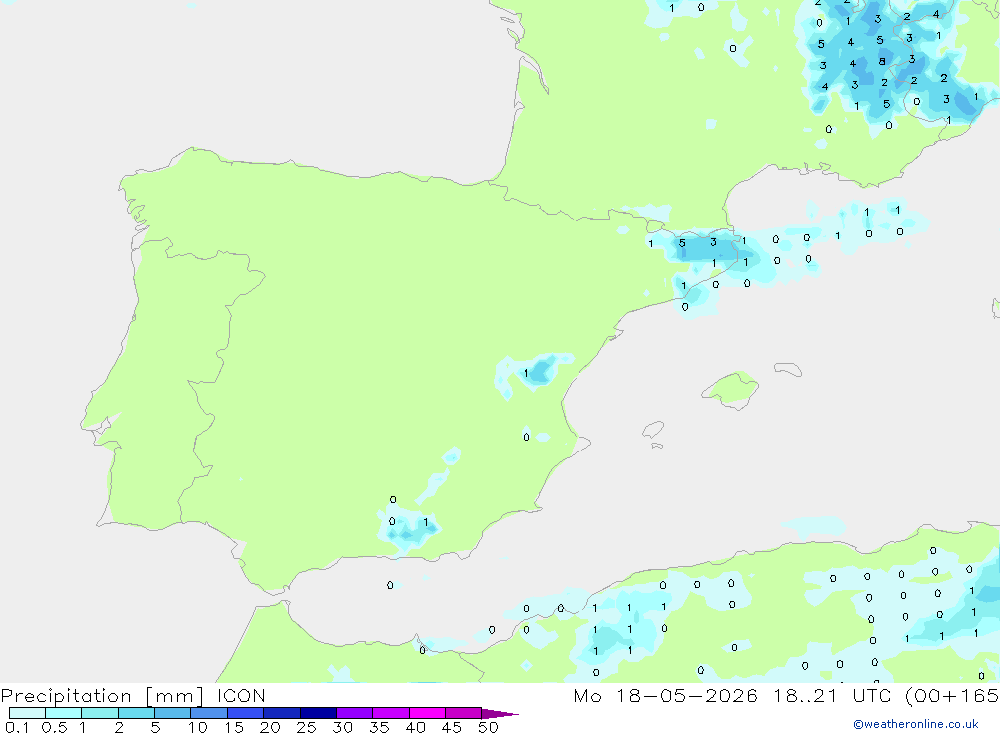Click the Ibiza island on the map
Viewport: 1000px width, 733px height.
pos(654,430)
